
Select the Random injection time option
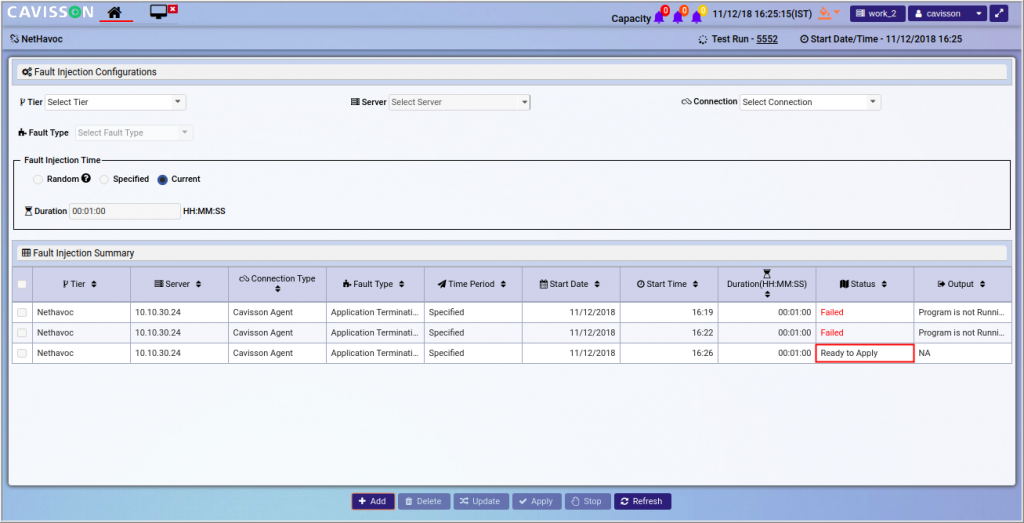(x=38, y=180)
